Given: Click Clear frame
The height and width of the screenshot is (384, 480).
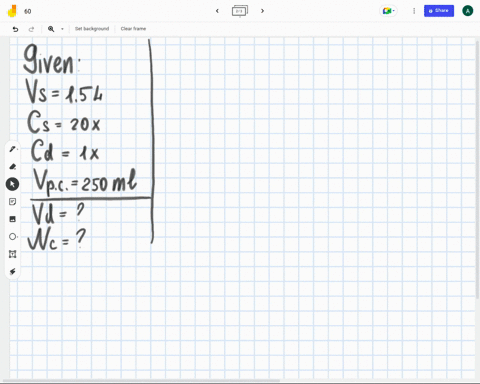Looking at the screenshot, I should pos(133,29).
